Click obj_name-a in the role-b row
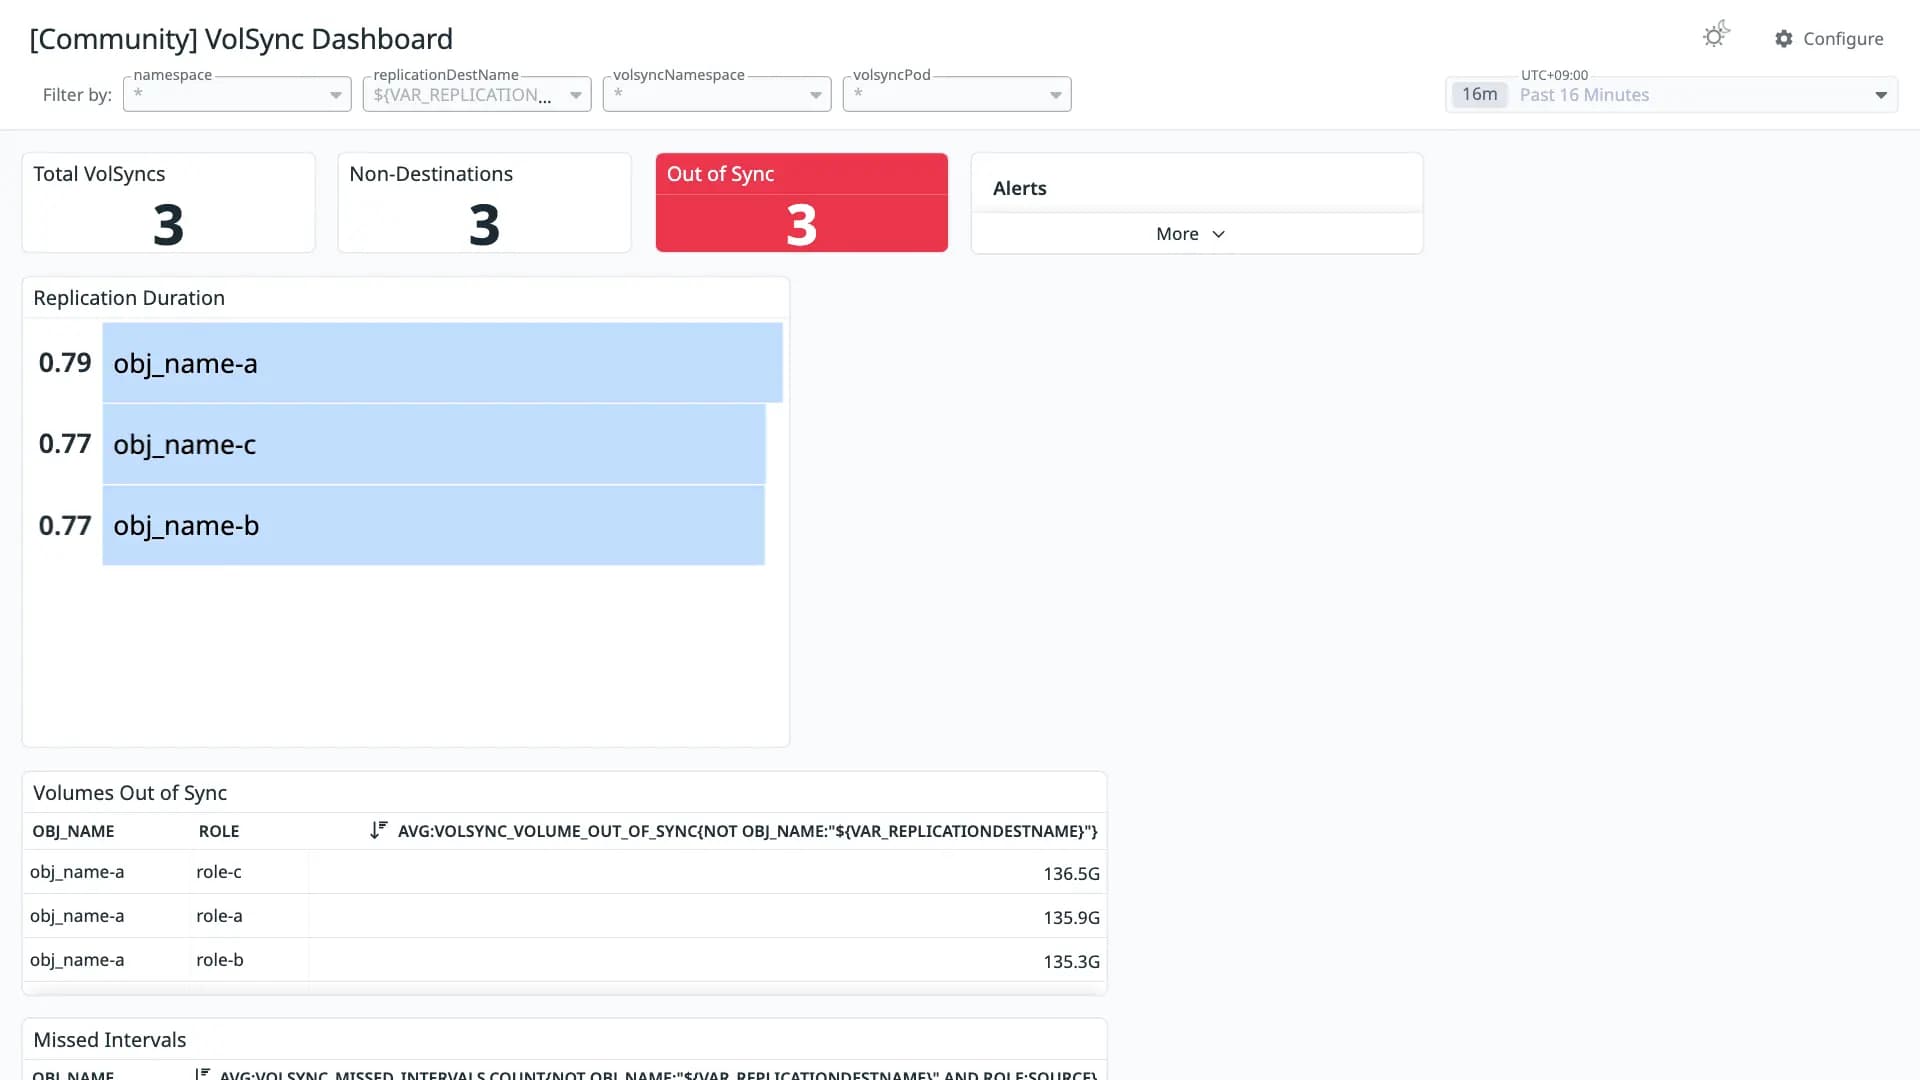The image size is (1920, 1080). click(x=77, y=960)
